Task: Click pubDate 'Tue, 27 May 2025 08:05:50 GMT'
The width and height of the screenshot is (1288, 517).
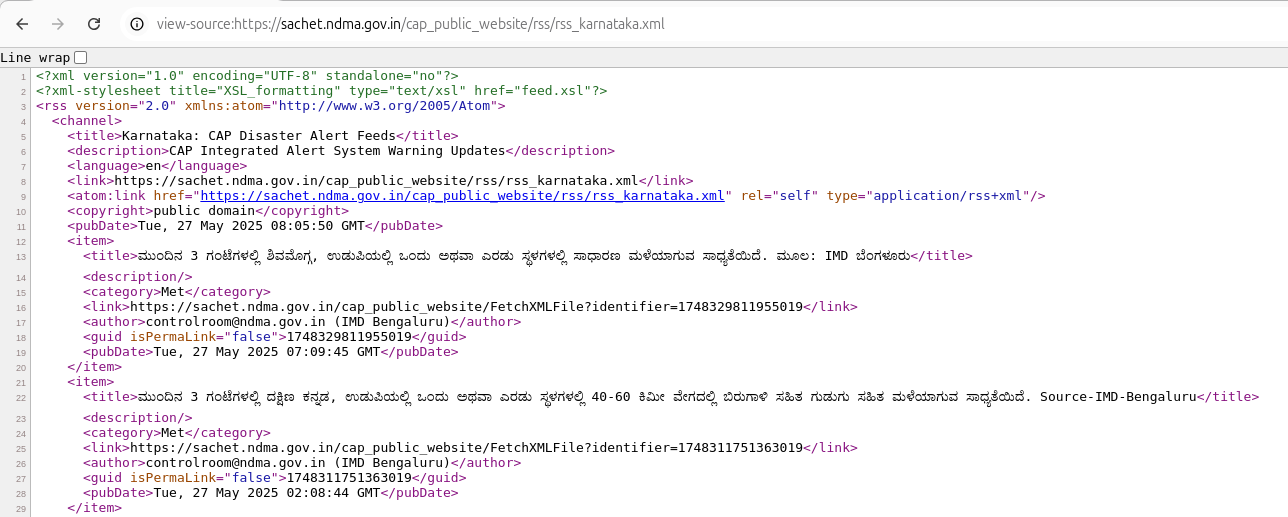Action: pos(255,226)
